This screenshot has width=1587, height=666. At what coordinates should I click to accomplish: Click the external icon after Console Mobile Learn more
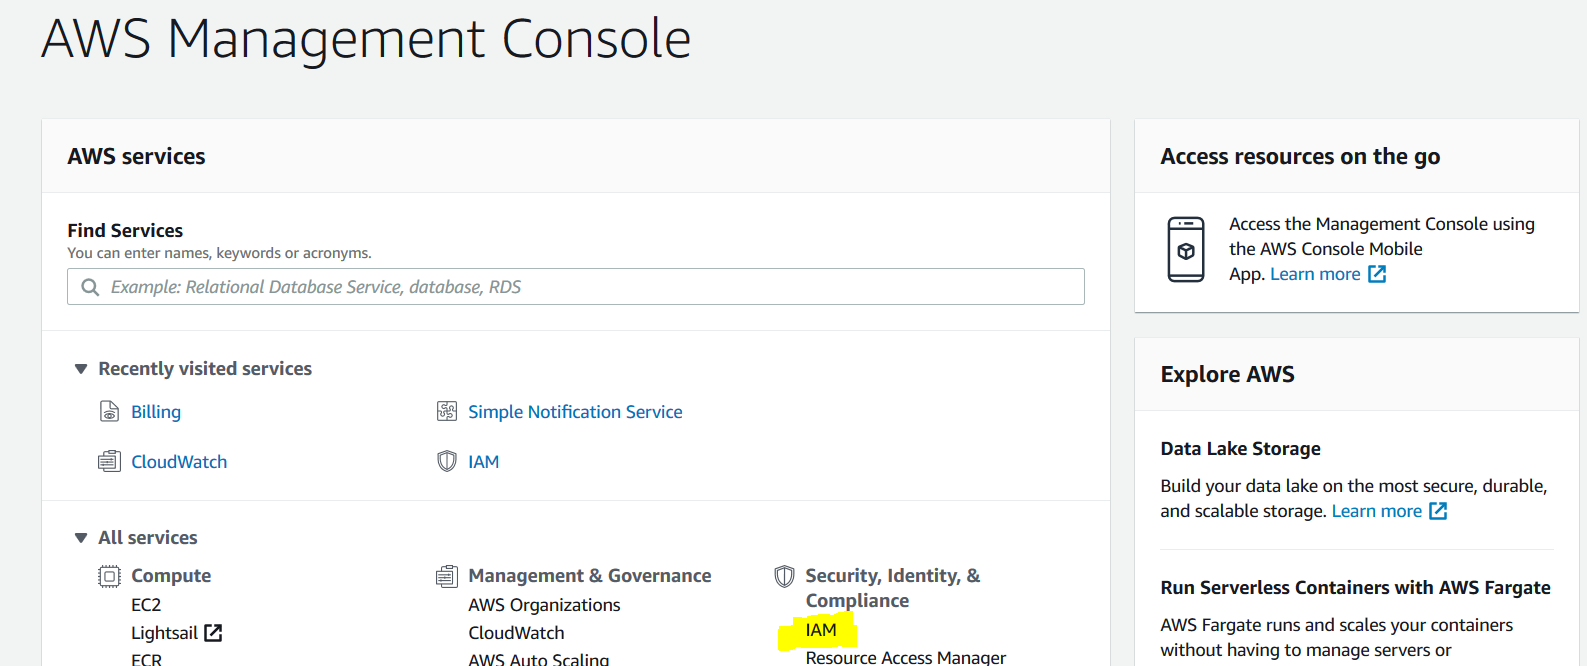pyautogui.click(x=1377, y=274)
